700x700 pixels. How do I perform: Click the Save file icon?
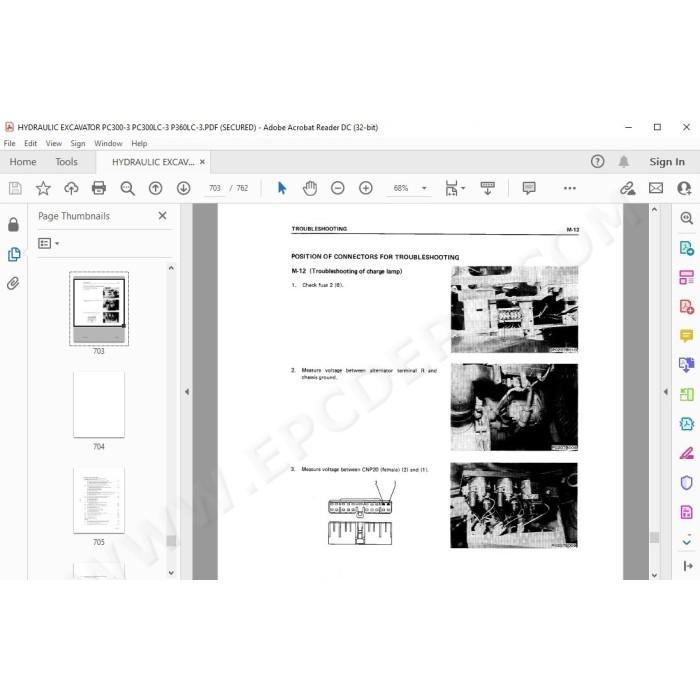point(15,188)
